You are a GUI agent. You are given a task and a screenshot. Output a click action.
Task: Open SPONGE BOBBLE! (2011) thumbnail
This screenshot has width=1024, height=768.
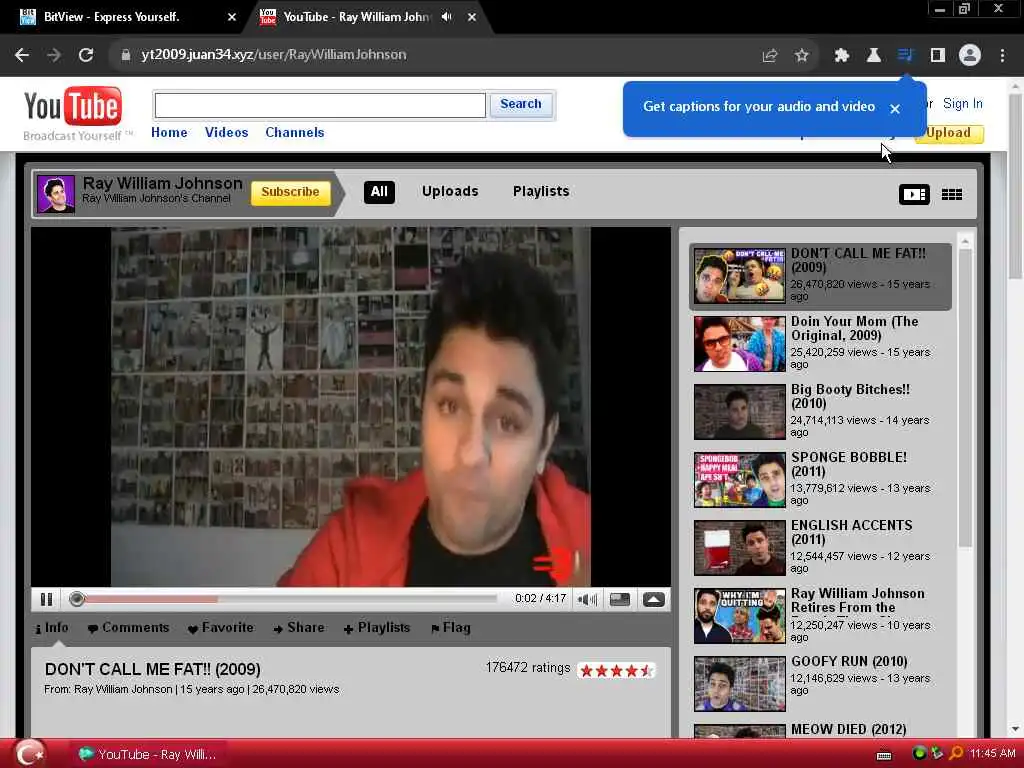(739, 480)
